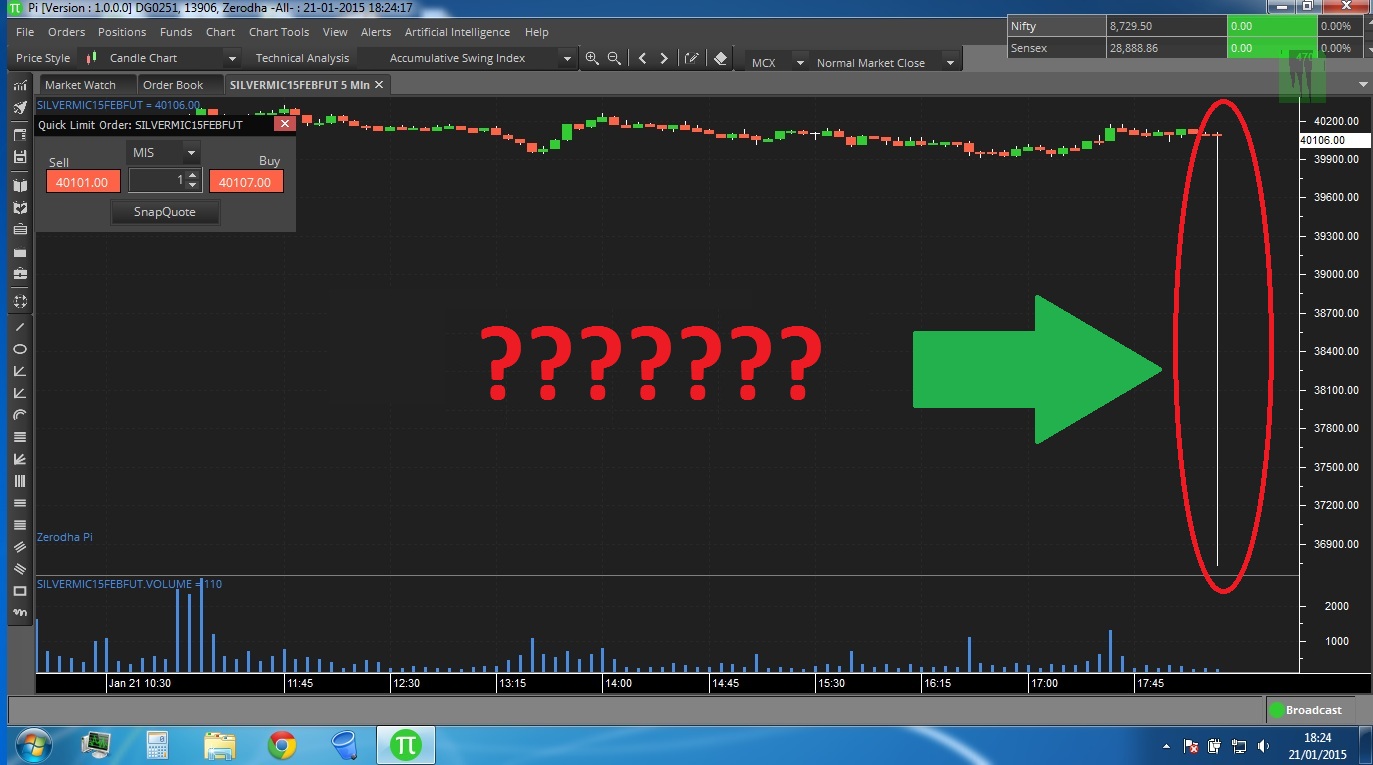The width and height of the screenshot is (1373, 765).
Task: Open the Positions menu
Action: pyautogui.click(x=122, y=32)
